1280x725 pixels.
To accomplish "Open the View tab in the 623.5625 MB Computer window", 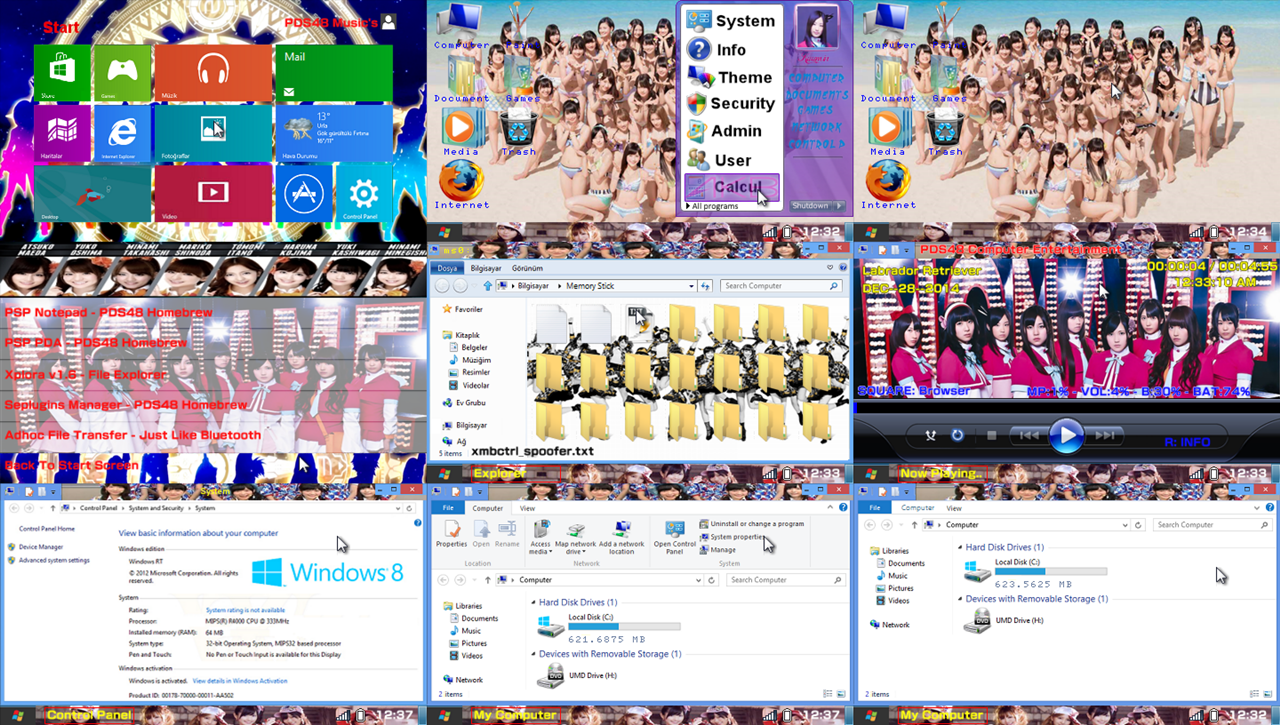I will pos(954,508).
